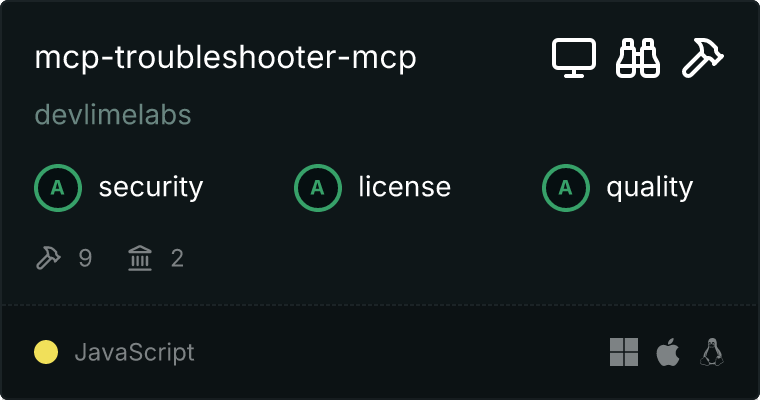Screen dimensions: 760x400
Task: Click the resources count number 2
Action: tap(177, 258)
